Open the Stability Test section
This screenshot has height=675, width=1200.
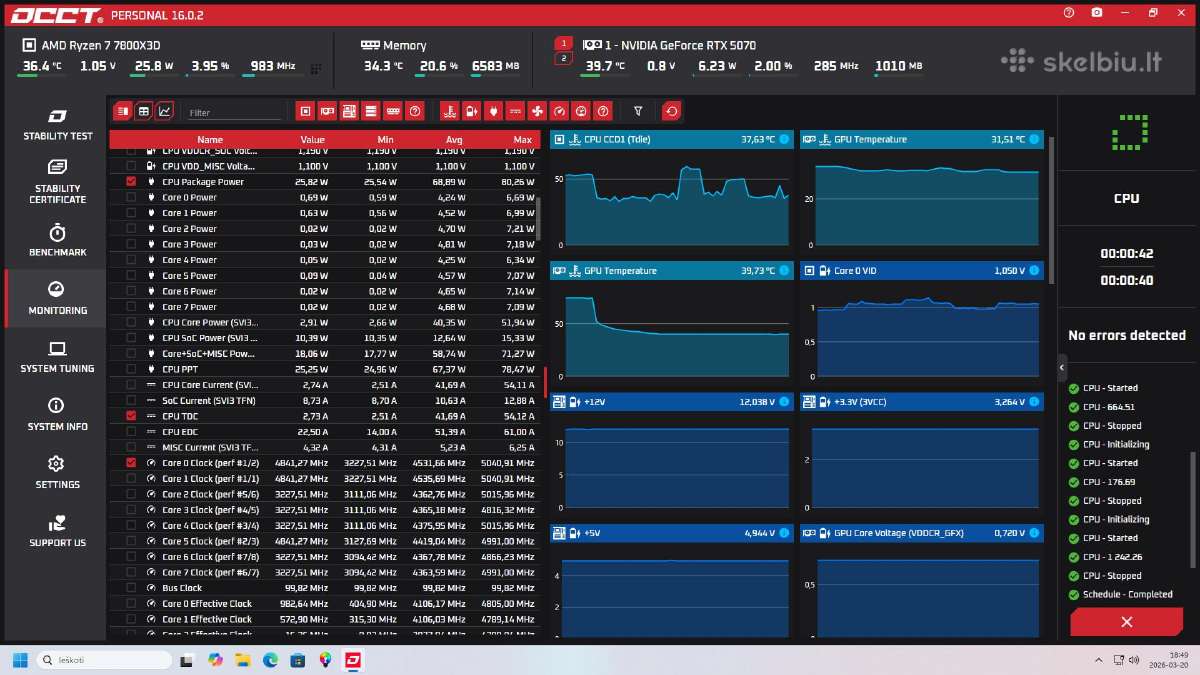pyautogui.click(x=57, y=125)
